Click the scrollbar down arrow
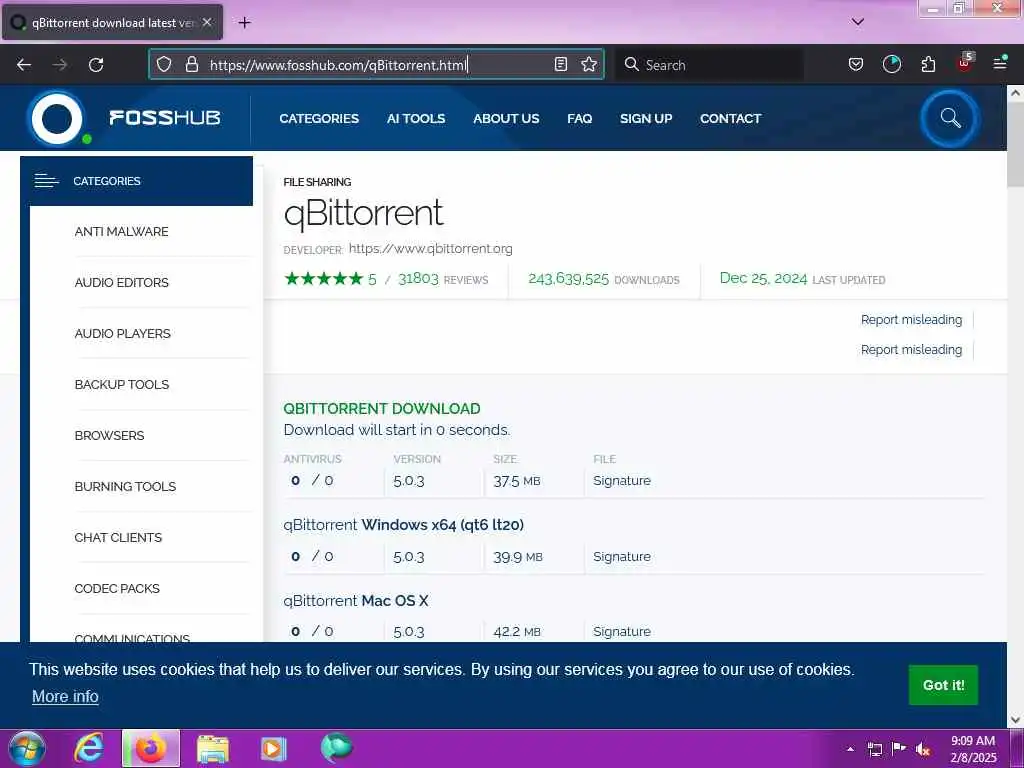 [1015, 720]
